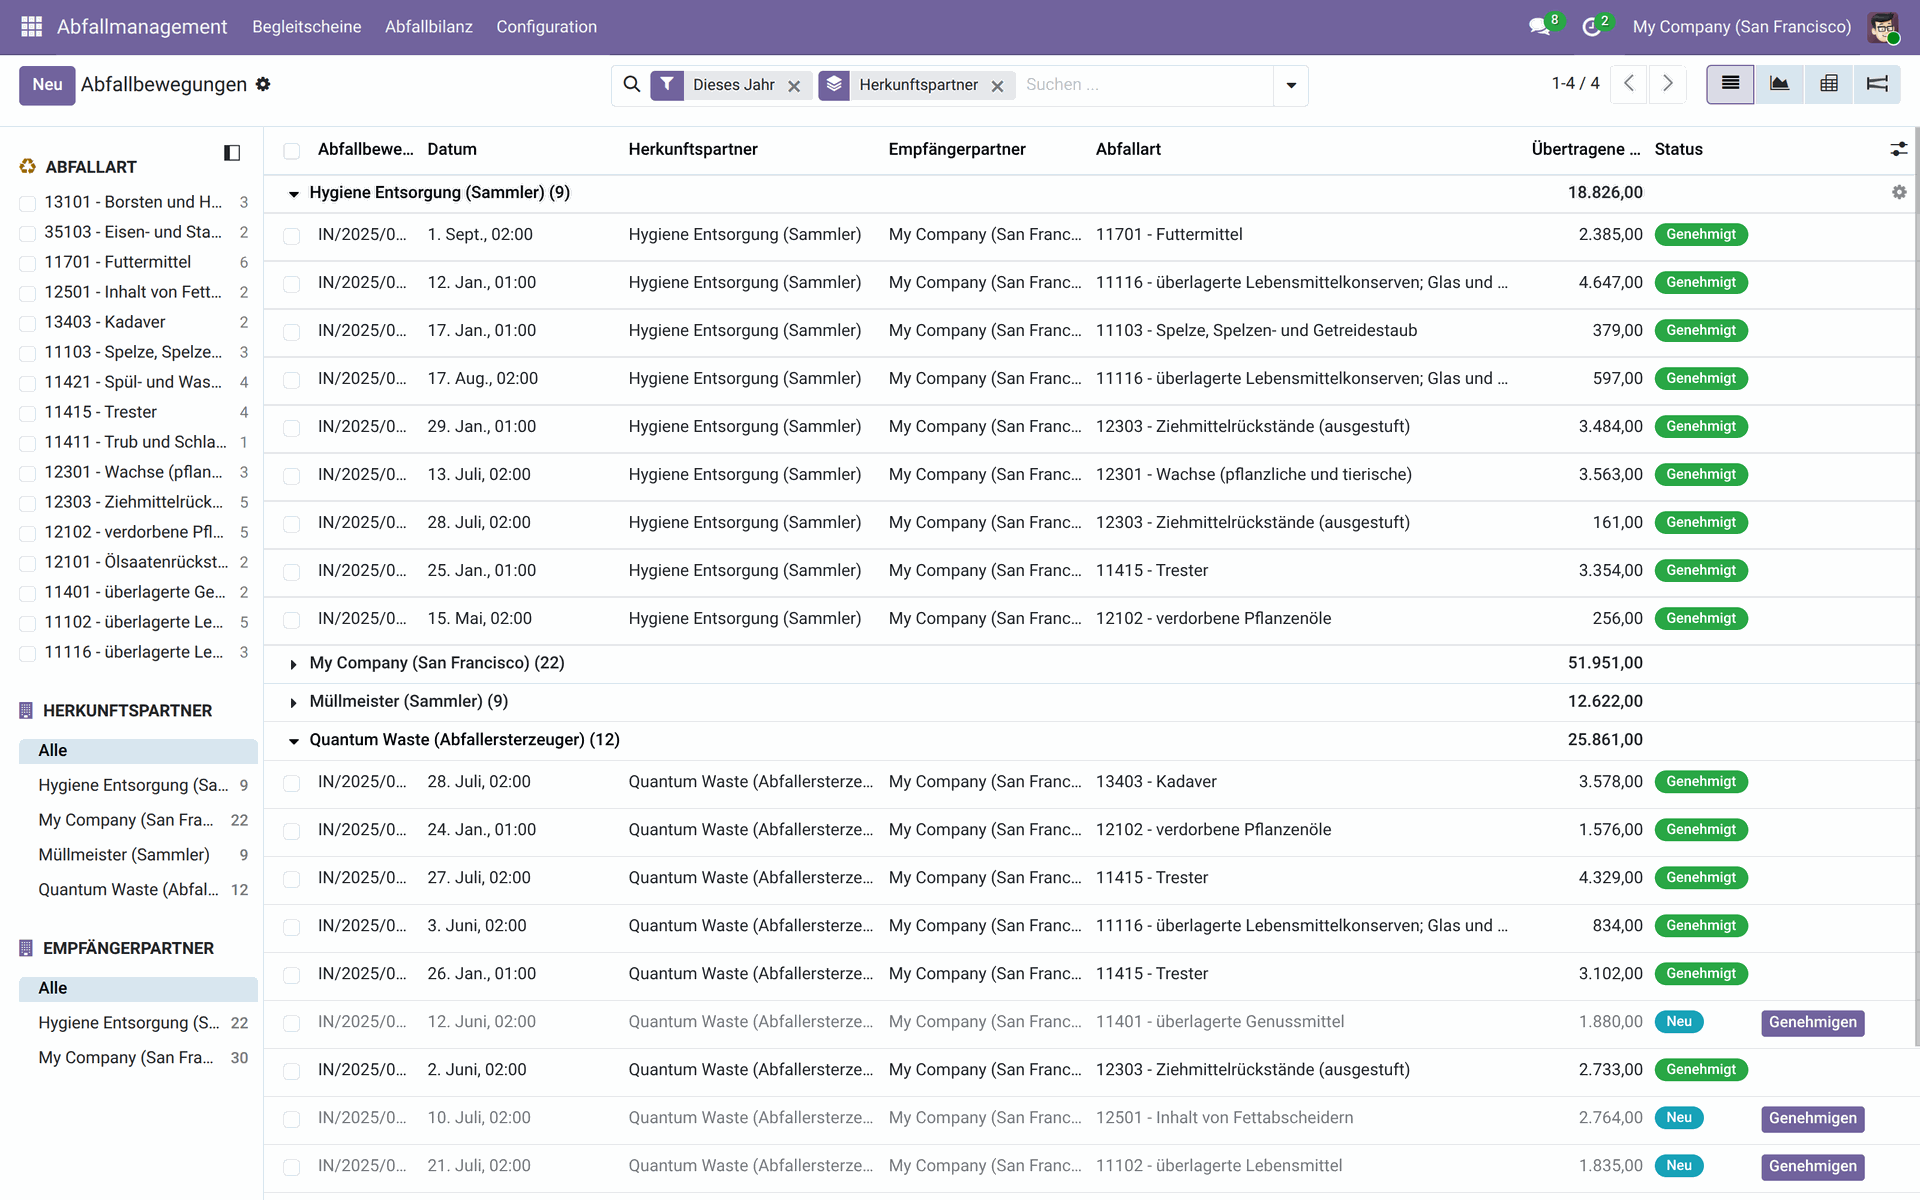Open the activities clock icon
Image resolution: width=1920 pixels, height=1200 pixels.
click(x=1591, y=27)
